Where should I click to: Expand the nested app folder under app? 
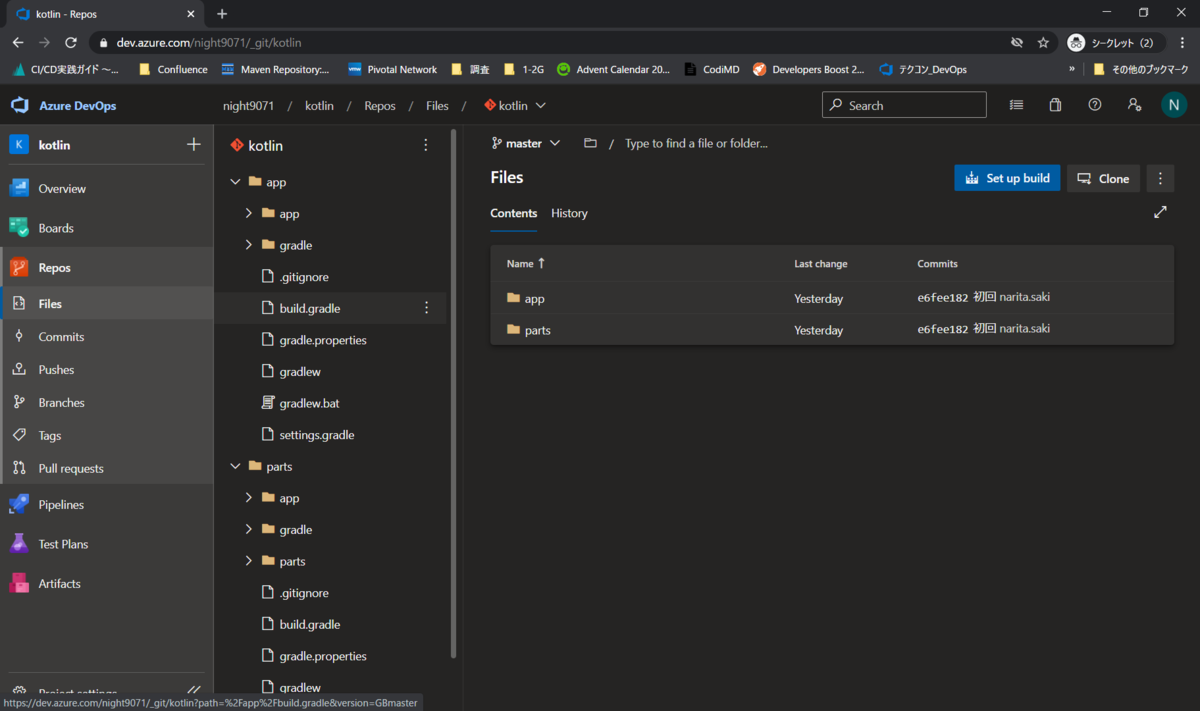pos(249,213)
